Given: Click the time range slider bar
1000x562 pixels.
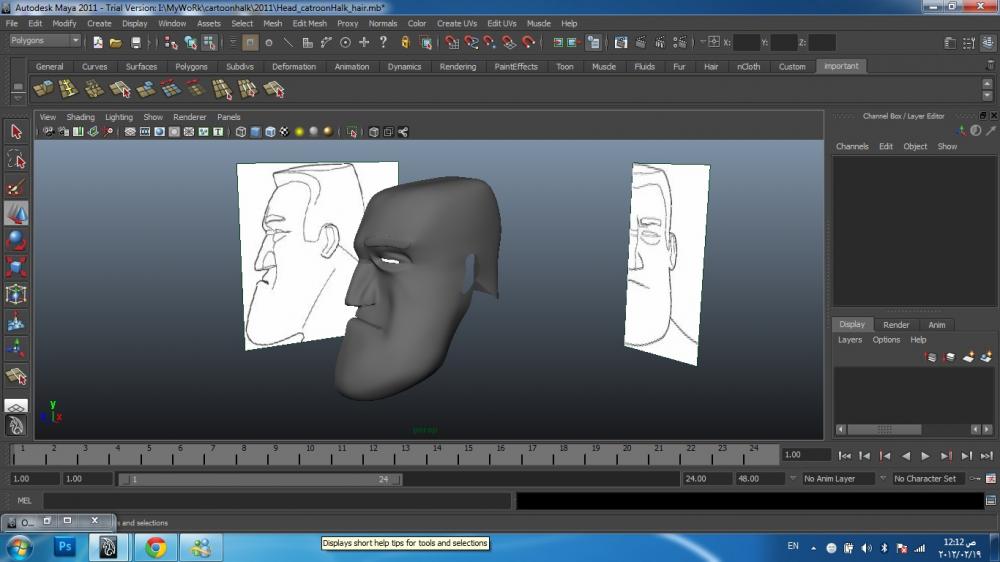Looking at the screenshot, I should (x=260, y=479).
